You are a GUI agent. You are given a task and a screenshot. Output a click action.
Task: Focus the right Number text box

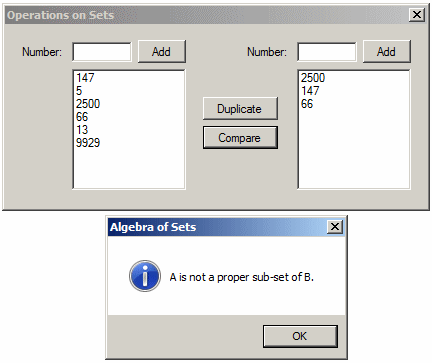[x=327, y=52]
